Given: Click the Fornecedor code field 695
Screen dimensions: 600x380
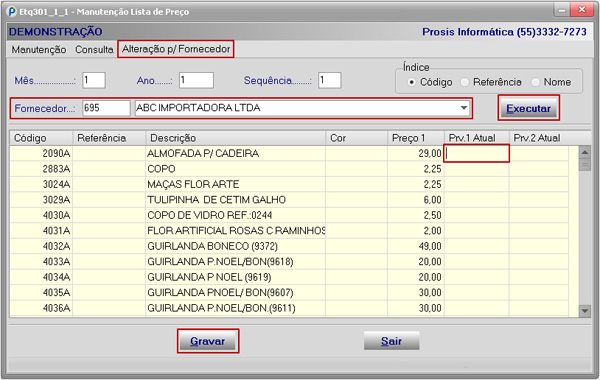Looking at the screenshot, I should (x=106, y=108).
